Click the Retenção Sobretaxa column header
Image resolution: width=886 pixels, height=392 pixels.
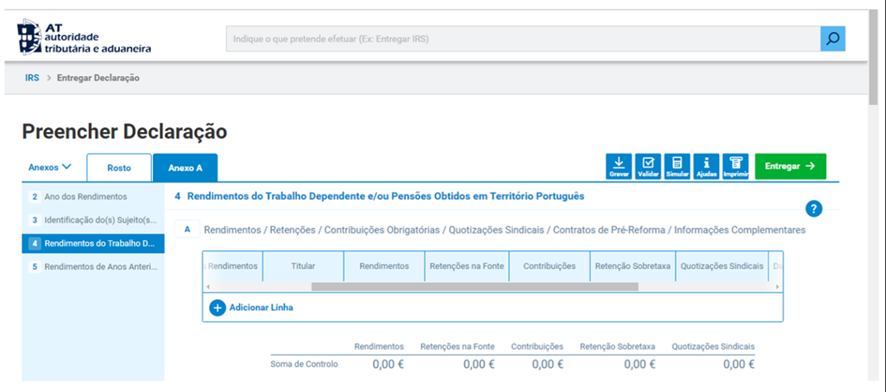point(632,266)
